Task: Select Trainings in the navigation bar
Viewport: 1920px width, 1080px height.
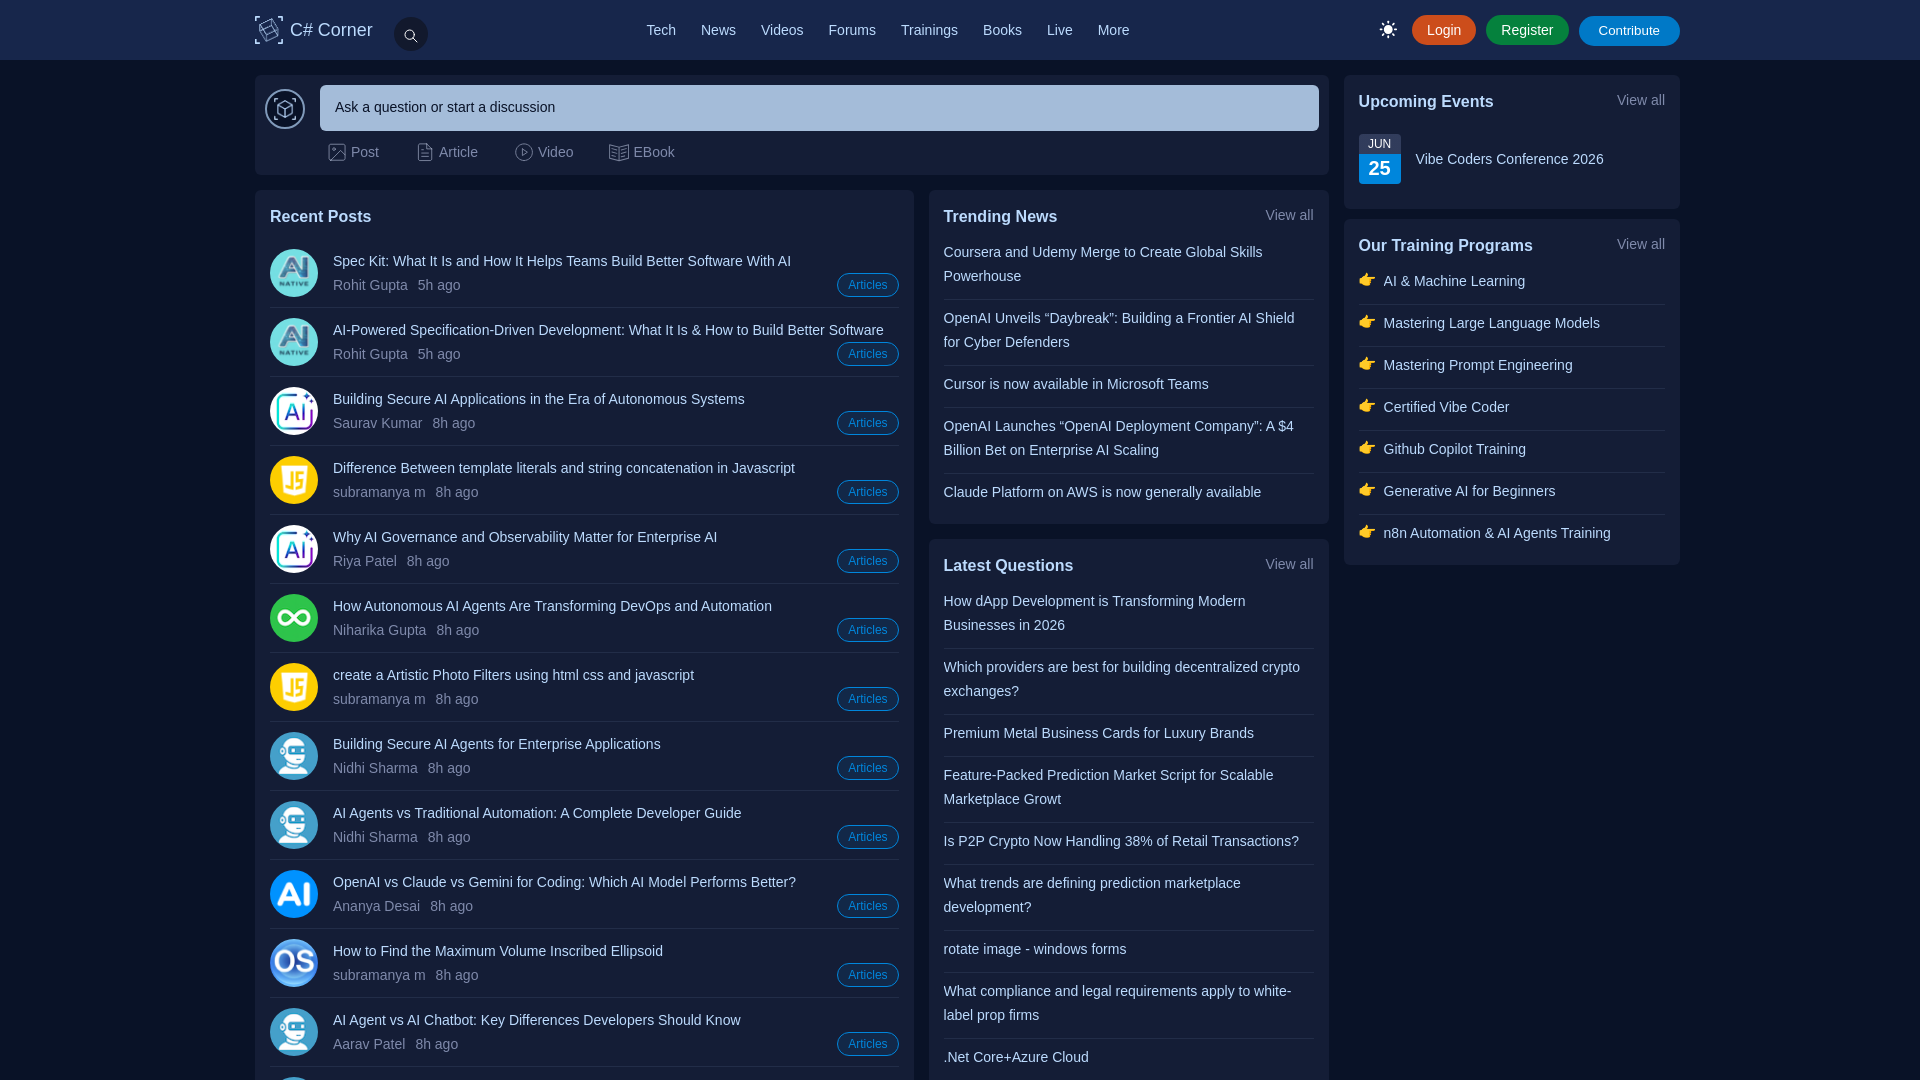Action: click(x=929, y=30)
